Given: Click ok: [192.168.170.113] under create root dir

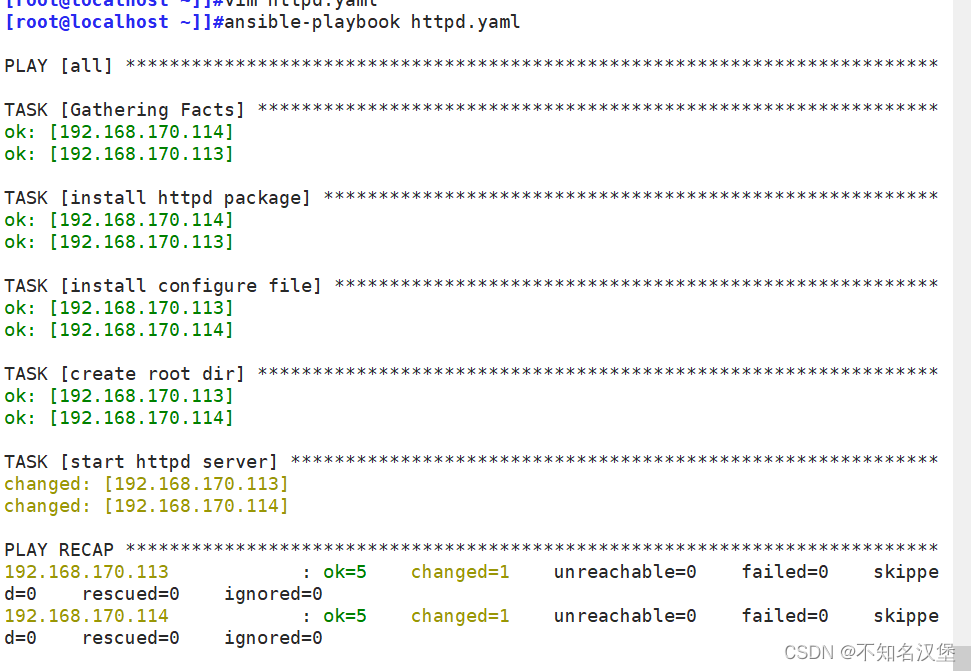Looking at the screenshot, I should pos(119,396).
